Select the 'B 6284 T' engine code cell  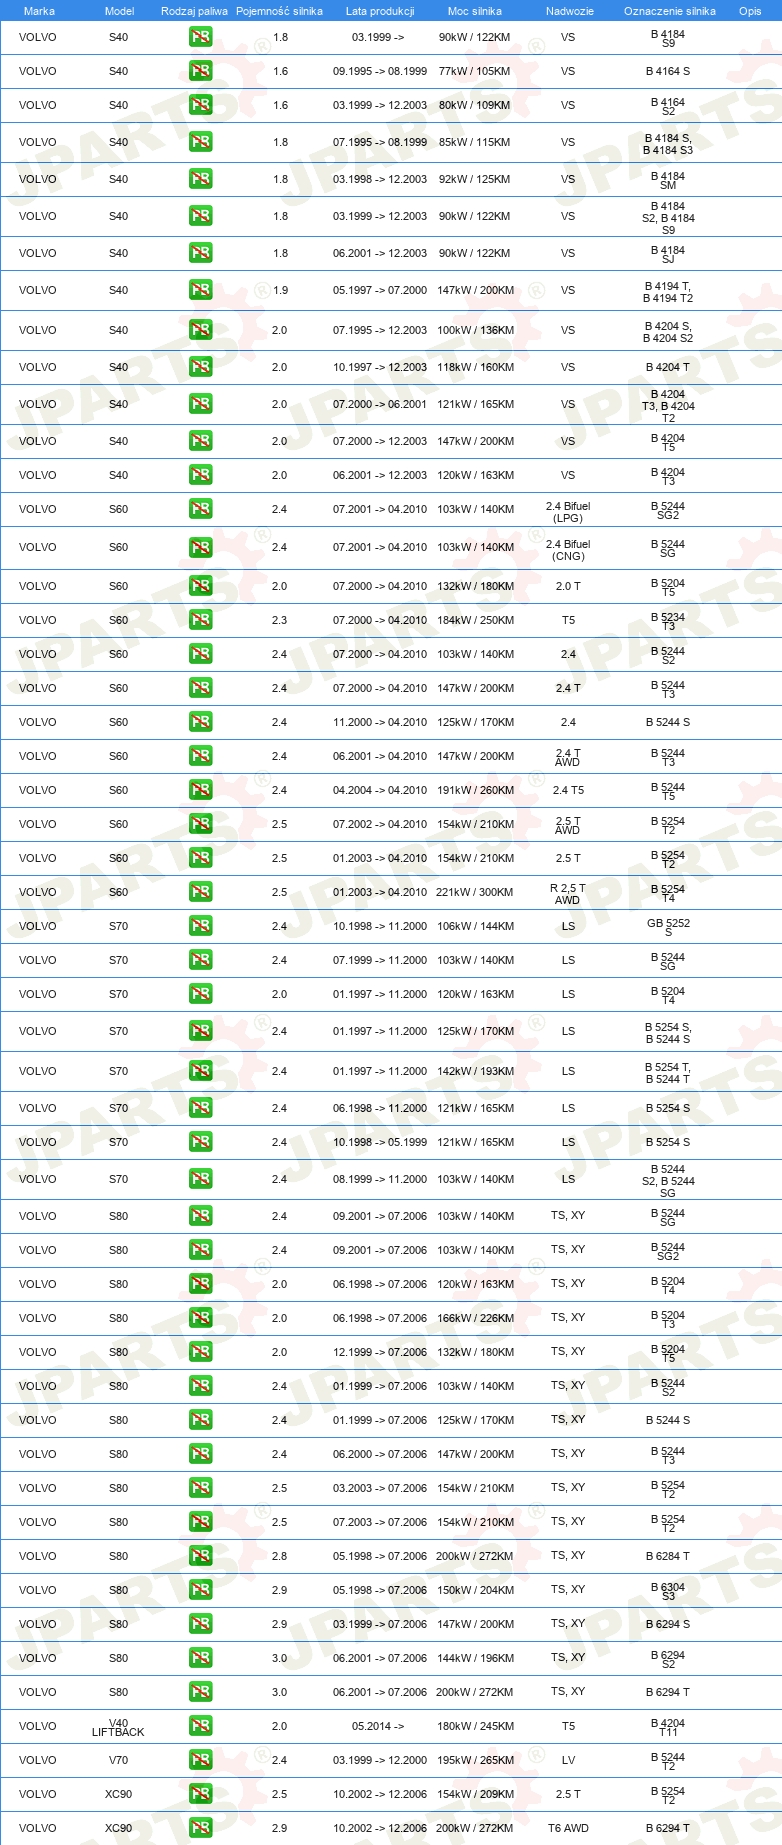coord(668,1556)
